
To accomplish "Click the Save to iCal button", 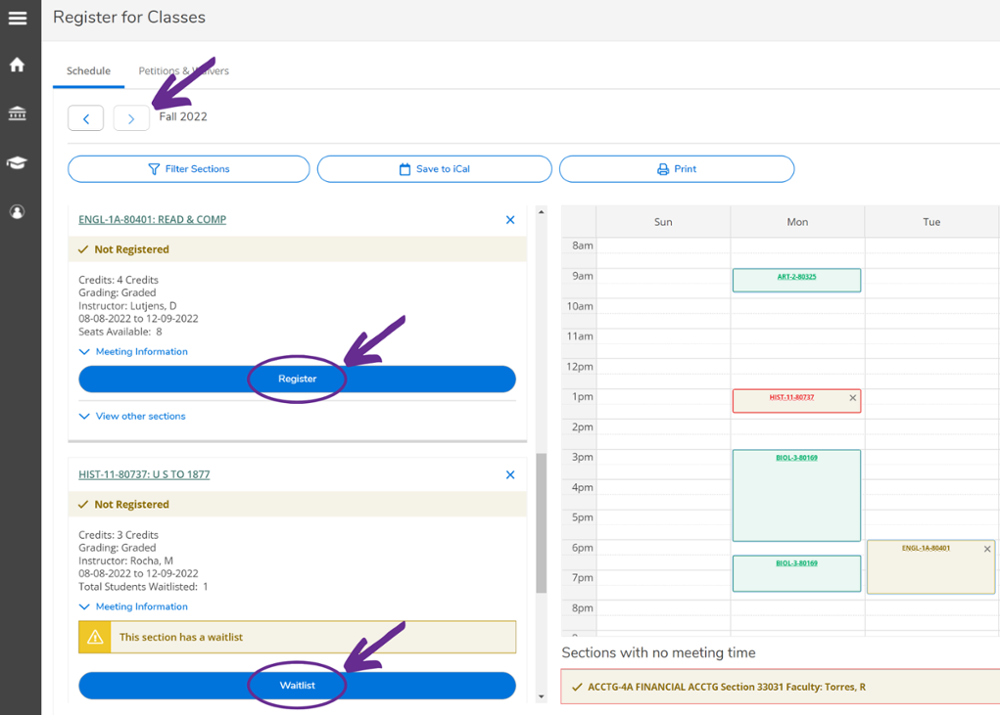I will tap(434, 169).
